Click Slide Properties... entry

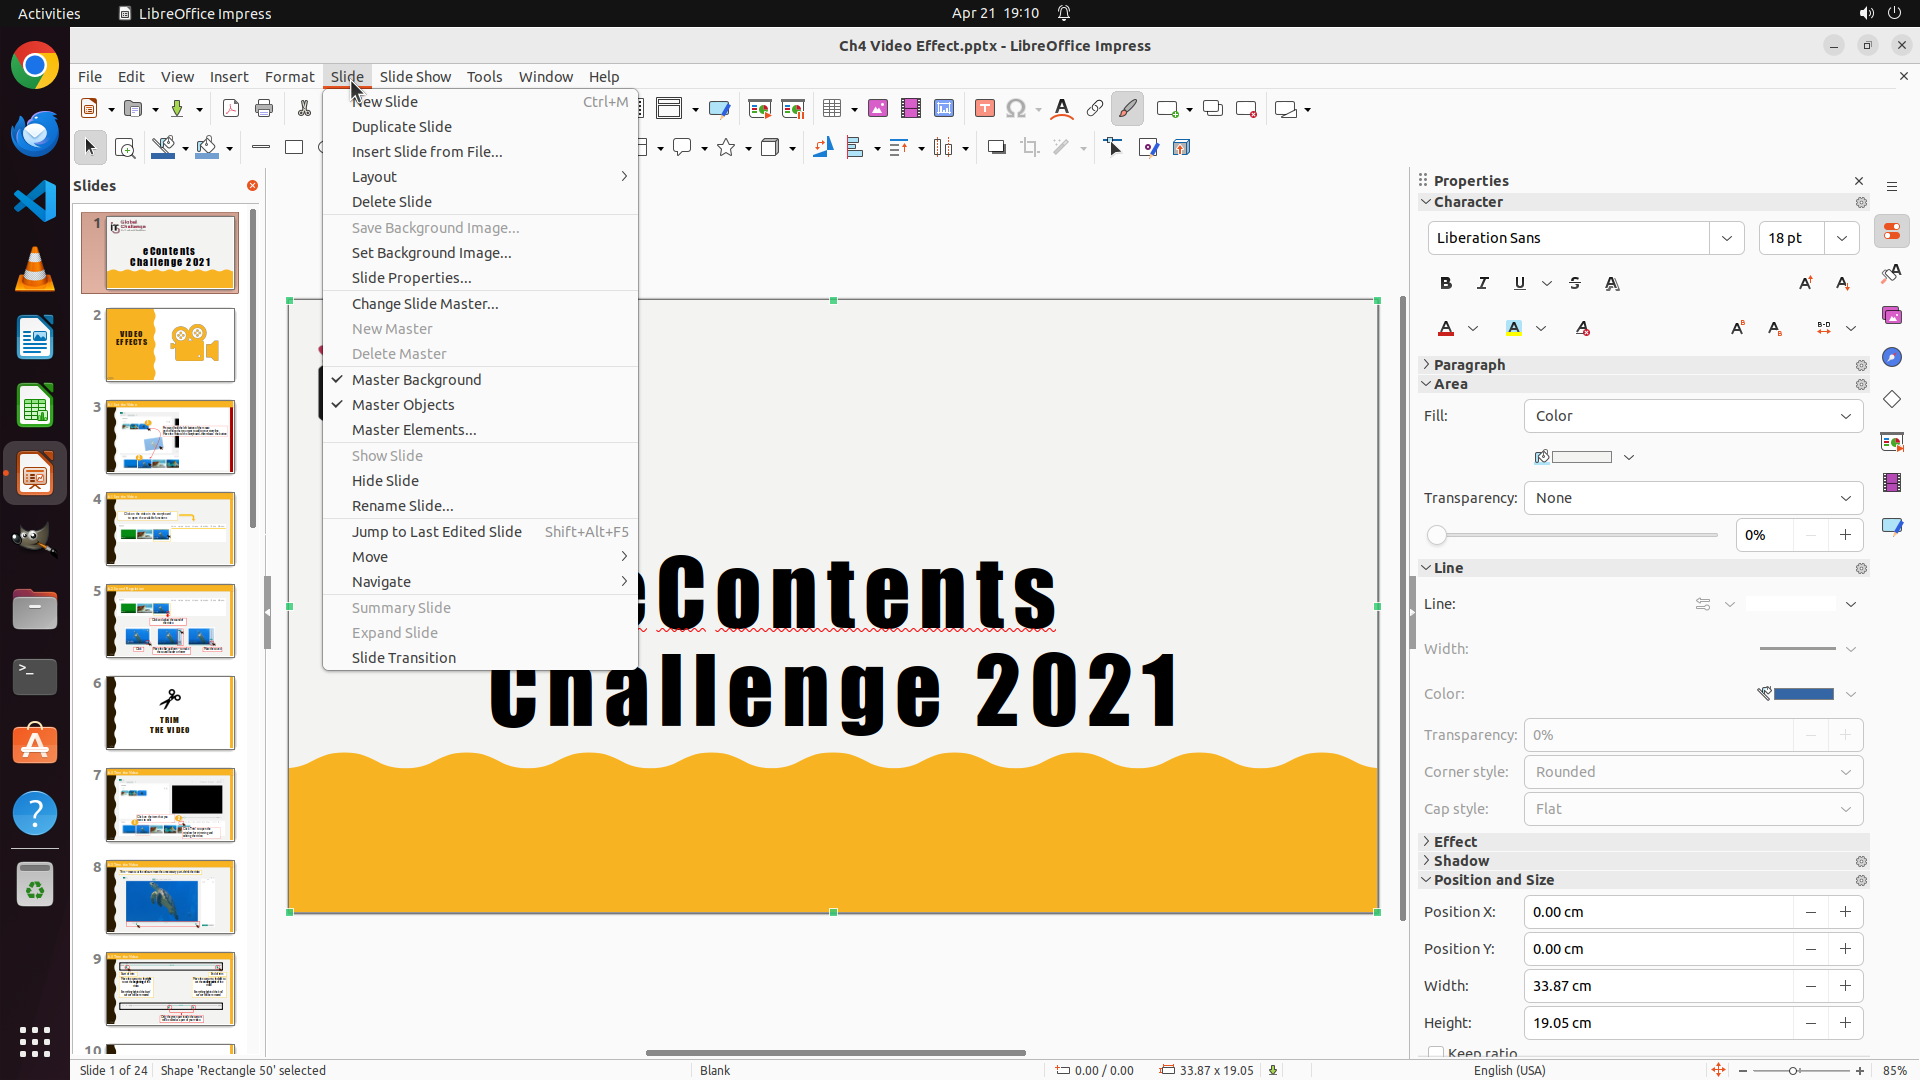[x=411, y=278]
